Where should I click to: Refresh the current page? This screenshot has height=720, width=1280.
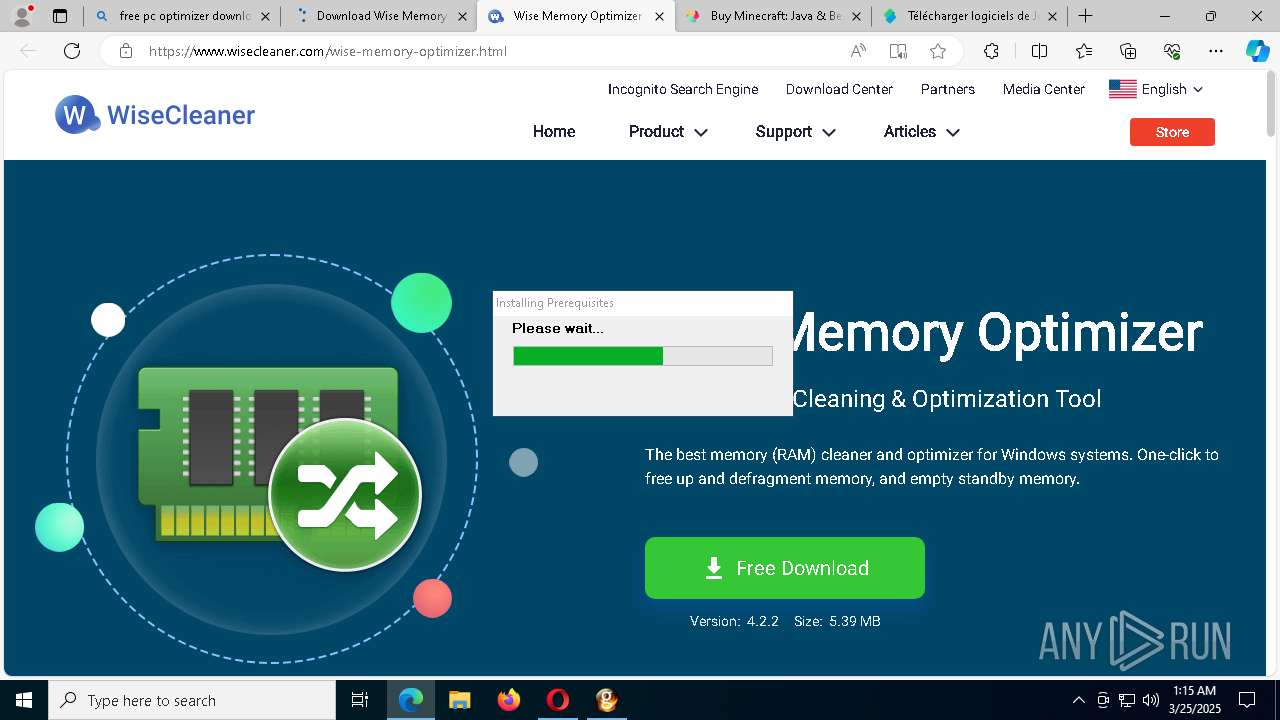[x=72, y=51]
